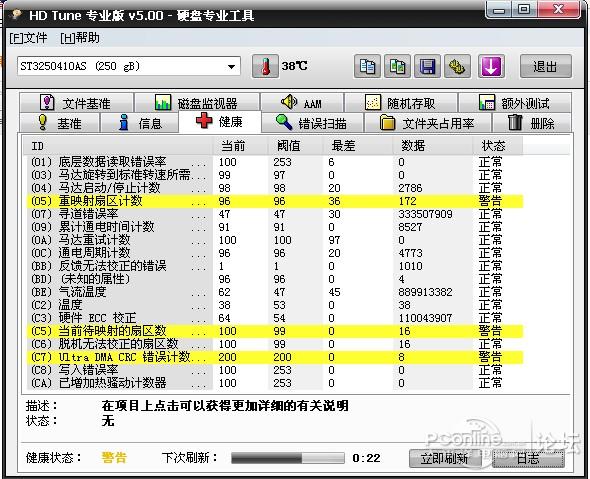Select row (C2) 温度
Screen dimensions: 590x479
click(x=275, y=305)
